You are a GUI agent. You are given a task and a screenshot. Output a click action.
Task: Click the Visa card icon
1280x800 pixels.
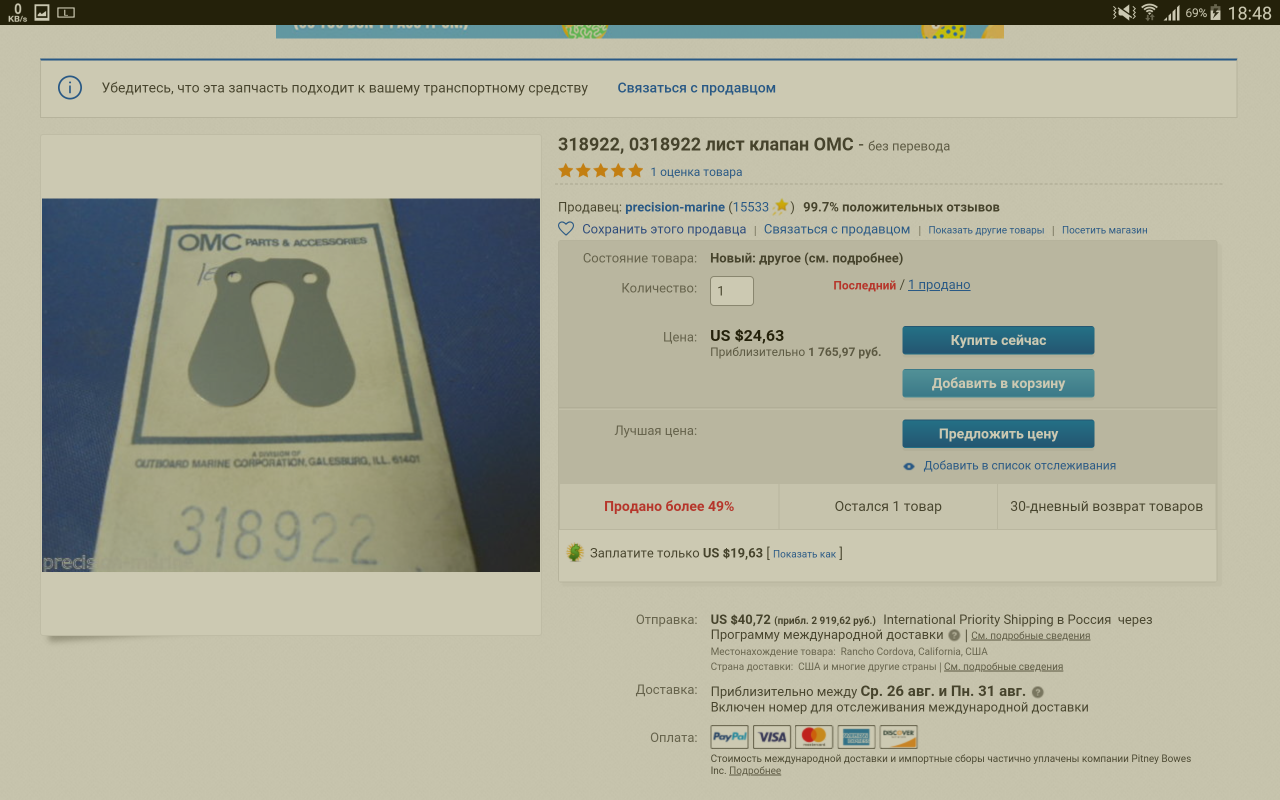772,737
